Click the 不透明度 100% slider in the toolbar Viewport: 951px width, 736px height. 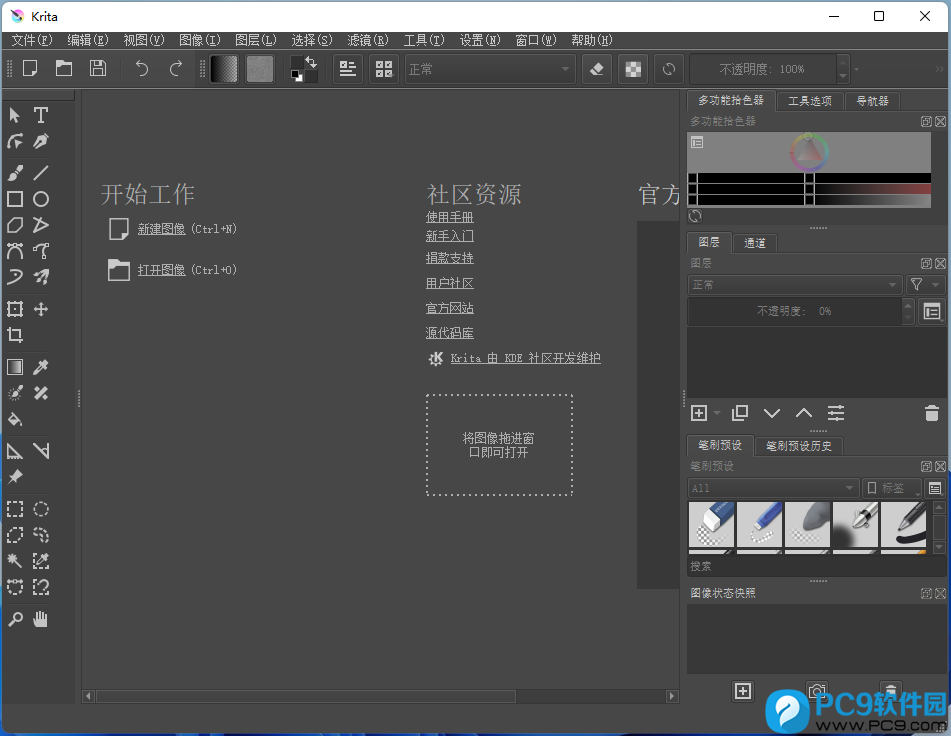point(762,69)
